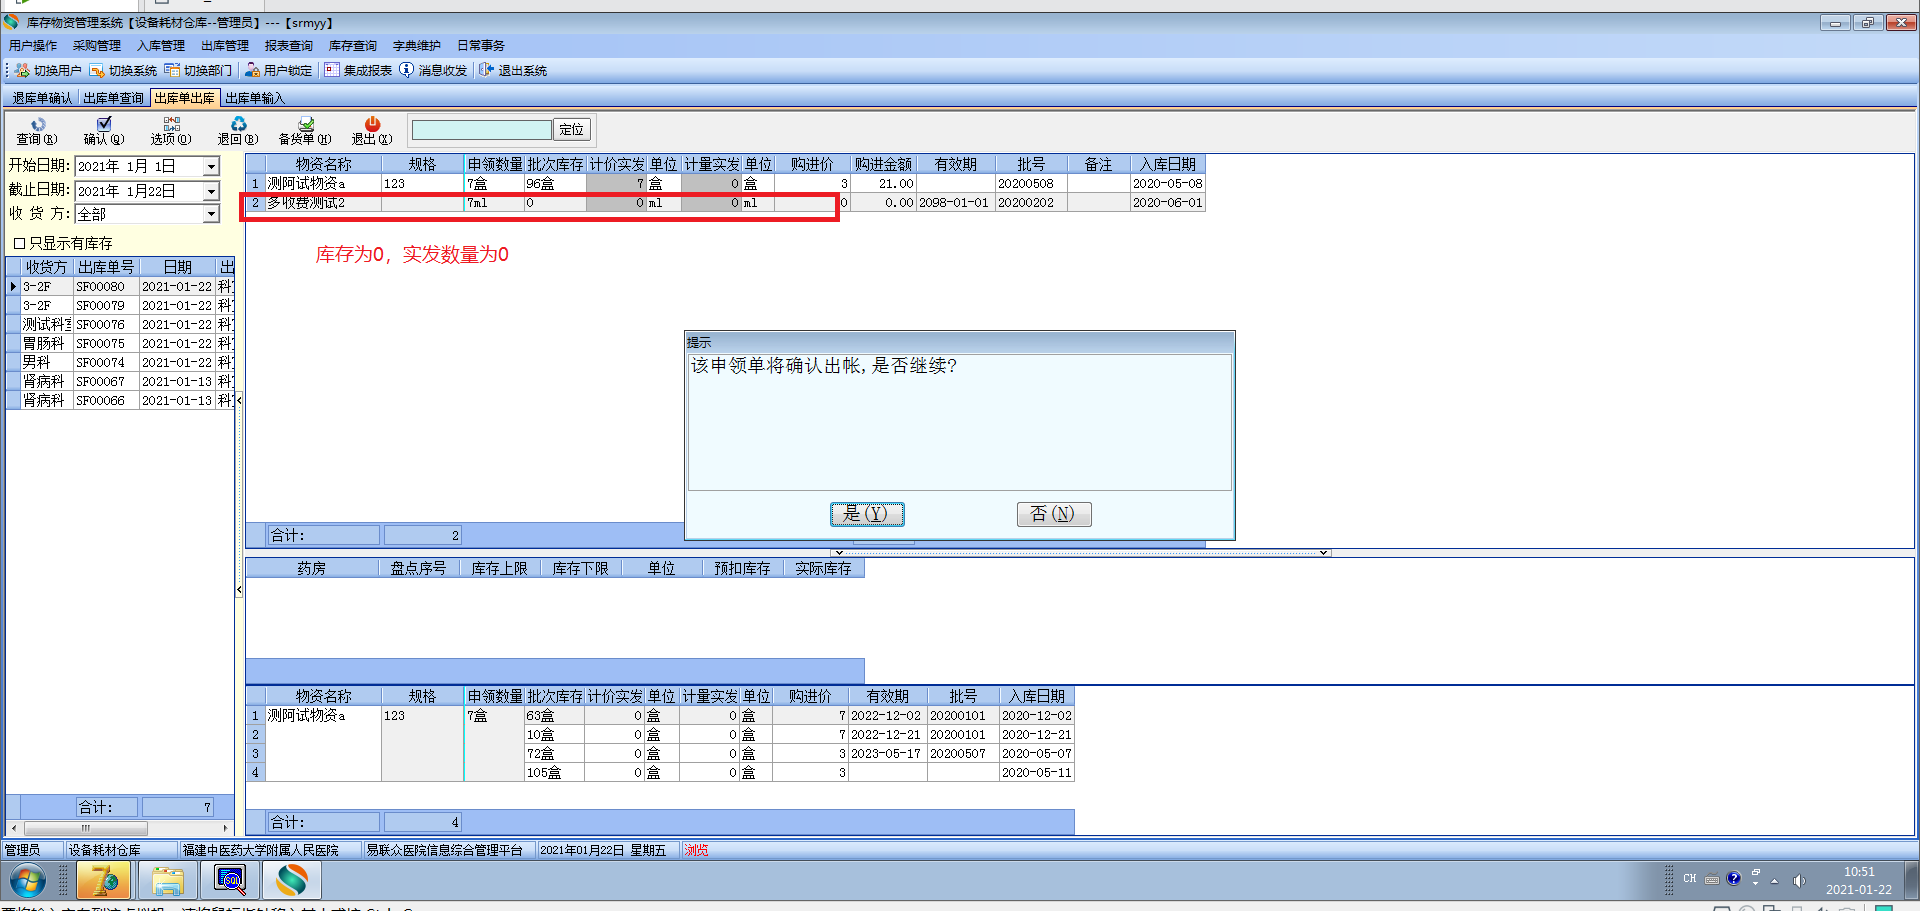This screenshot has height=911, width=1920.
Task: Open the Windows Start menu orb
Action: 27,881
